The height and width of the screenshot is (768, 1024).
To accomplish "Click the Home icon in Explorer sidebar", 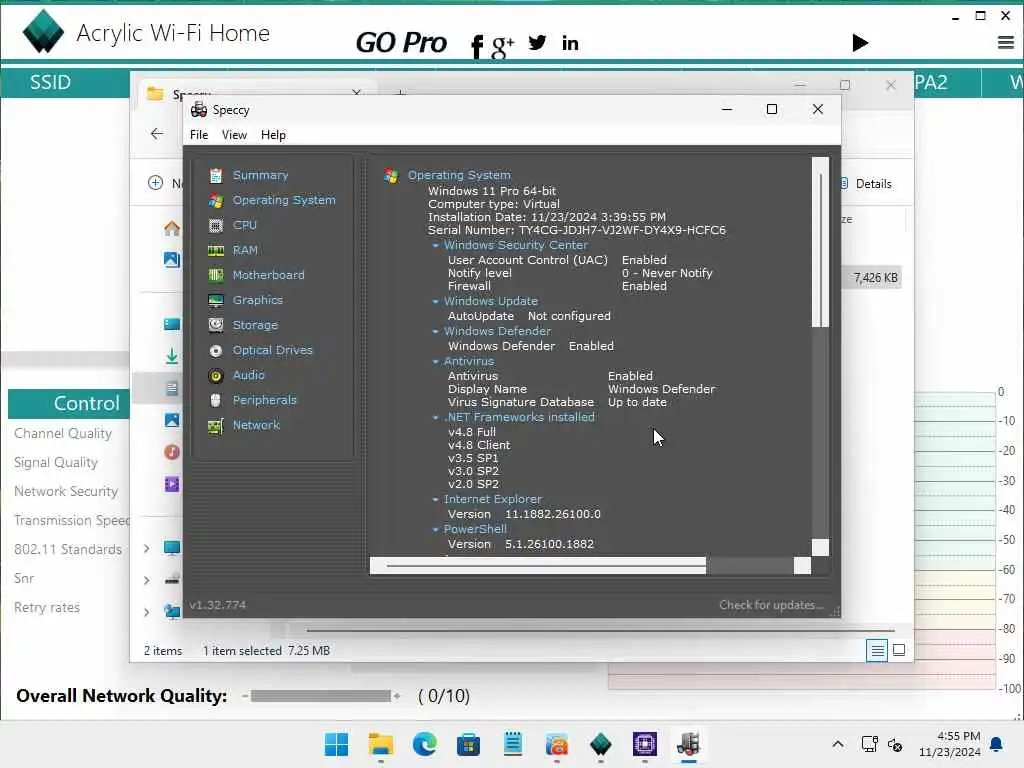I will [172, 228].
